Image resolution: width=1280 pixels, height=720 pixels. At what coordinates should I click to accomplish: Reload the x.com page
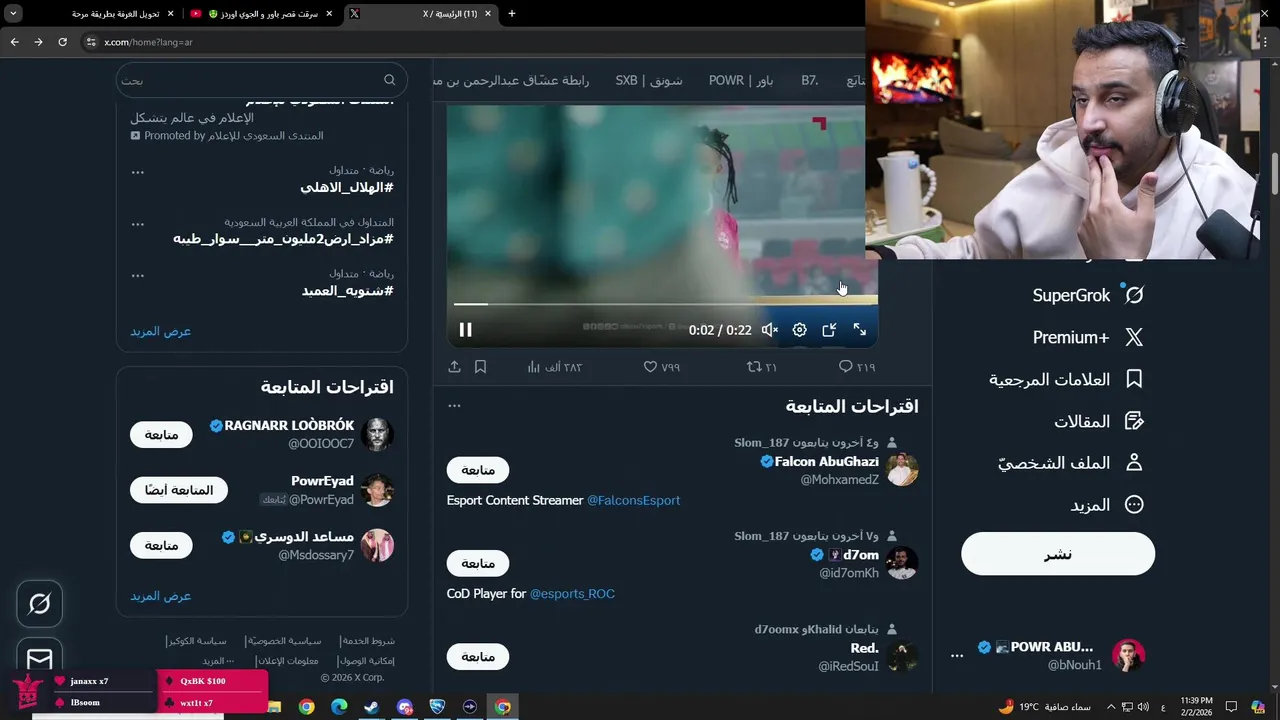pyautogui.click(x=62, y=42)
